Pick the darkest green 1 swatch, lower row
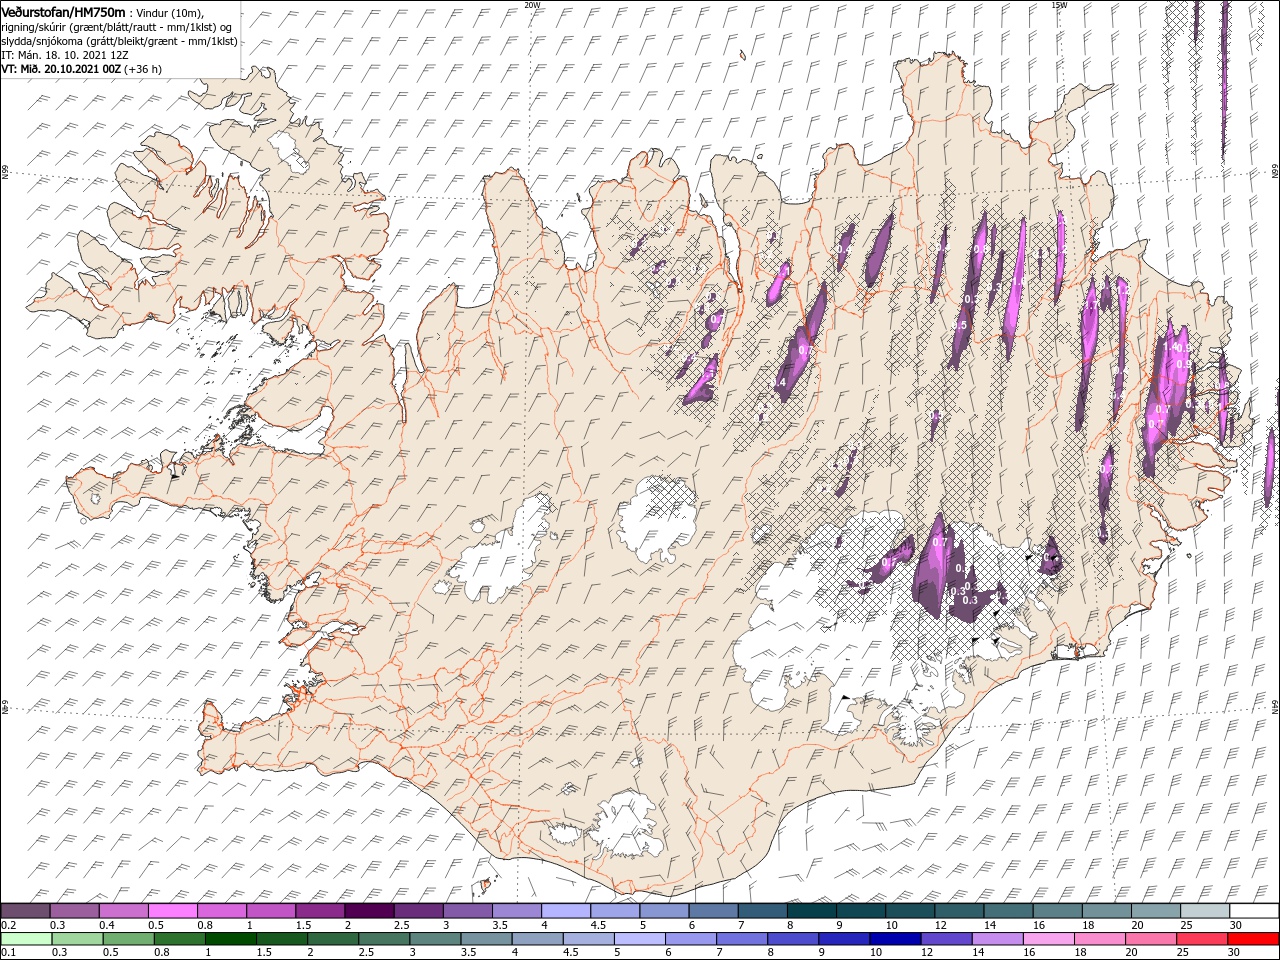 coord(230,939)
